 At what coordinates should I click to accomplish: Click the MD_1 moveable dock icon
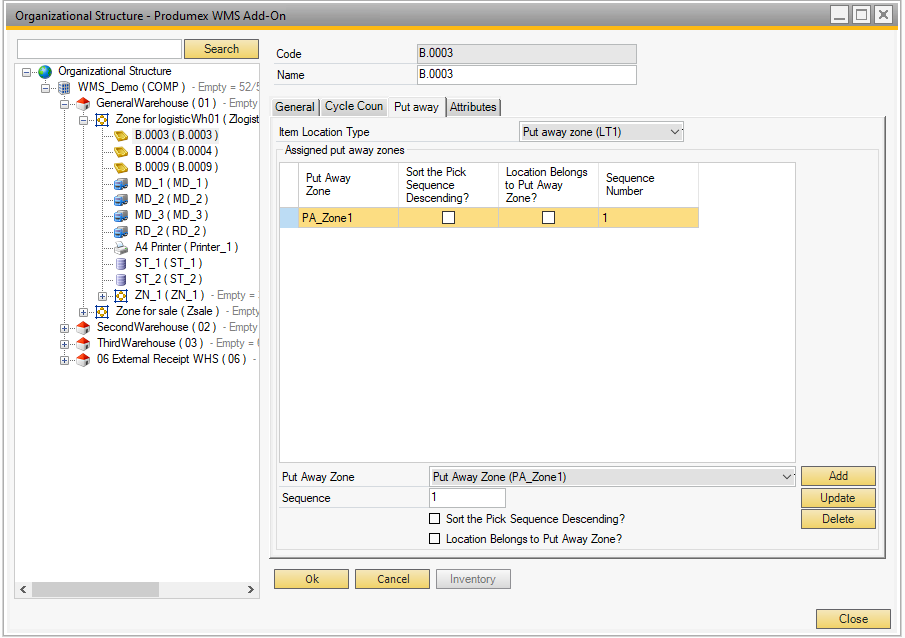[x=121, y=184]
